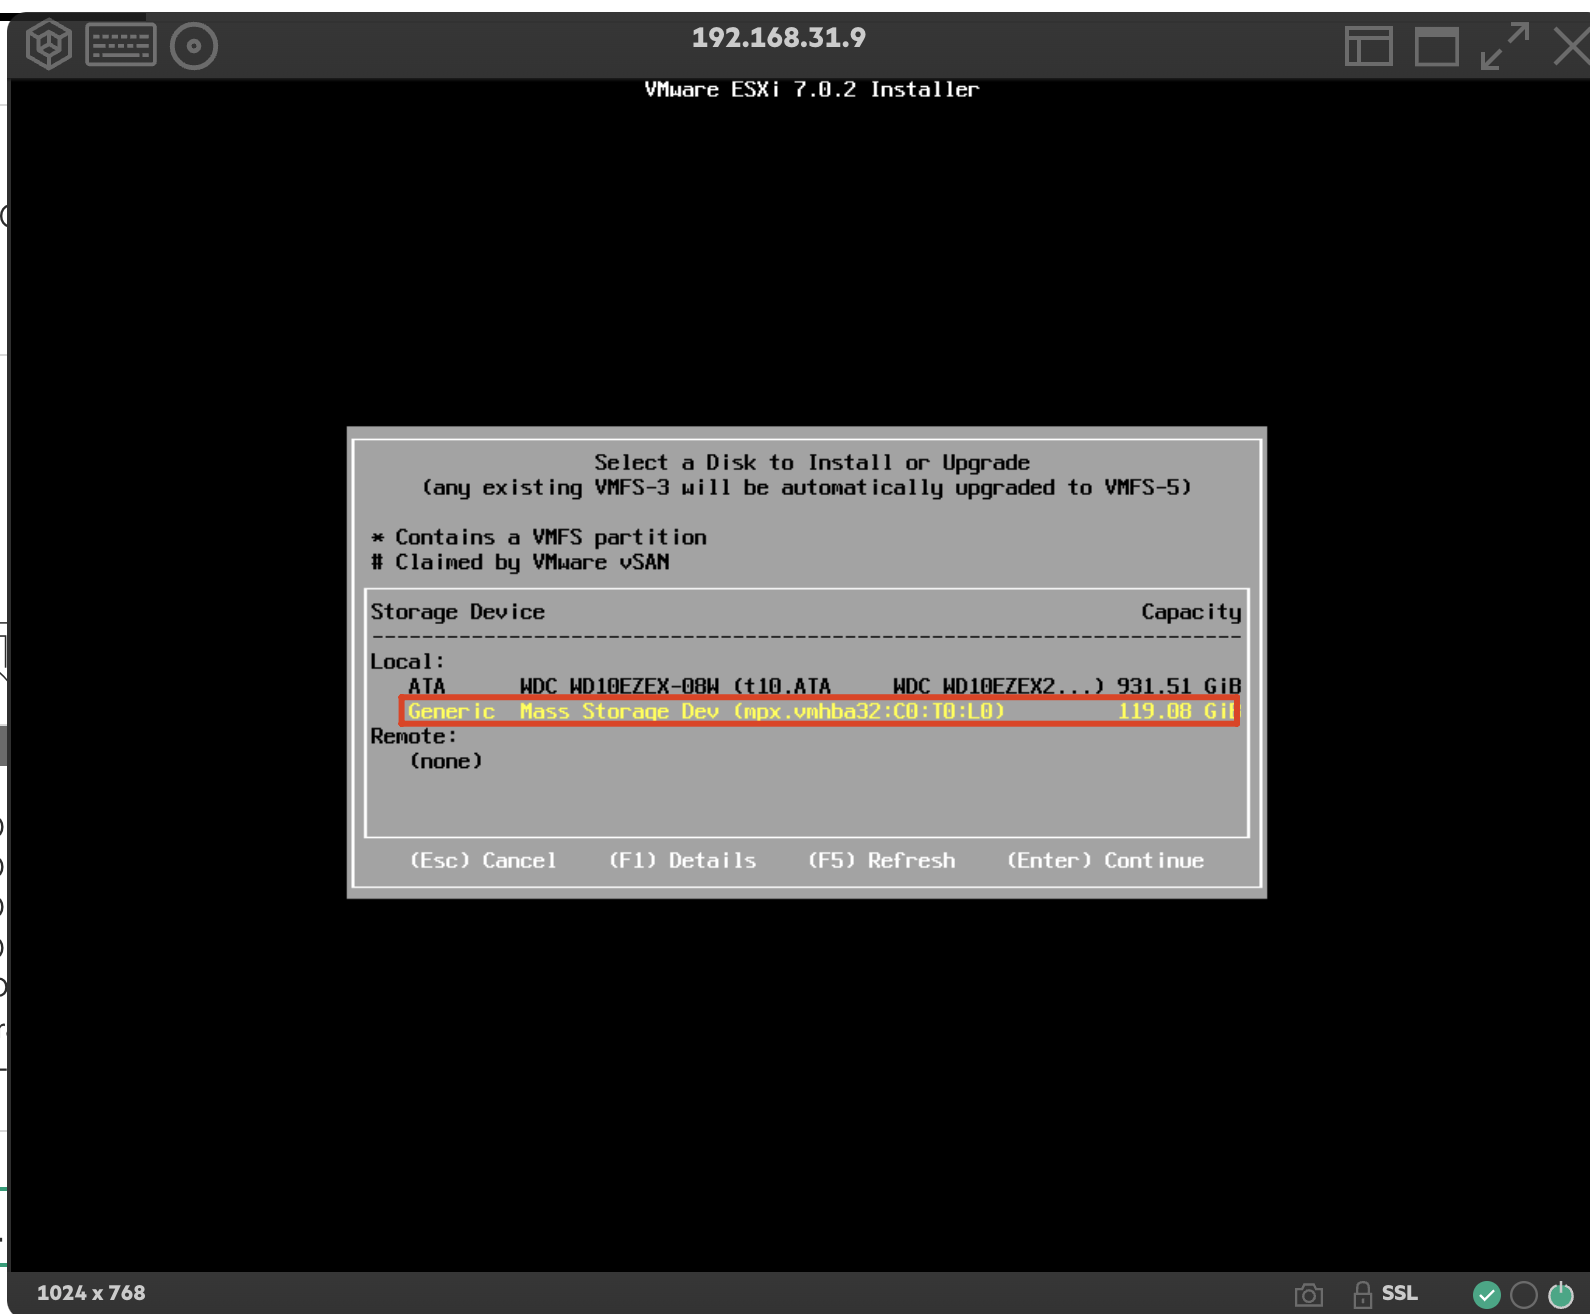Click the Remote: section label

pos(414,736)
